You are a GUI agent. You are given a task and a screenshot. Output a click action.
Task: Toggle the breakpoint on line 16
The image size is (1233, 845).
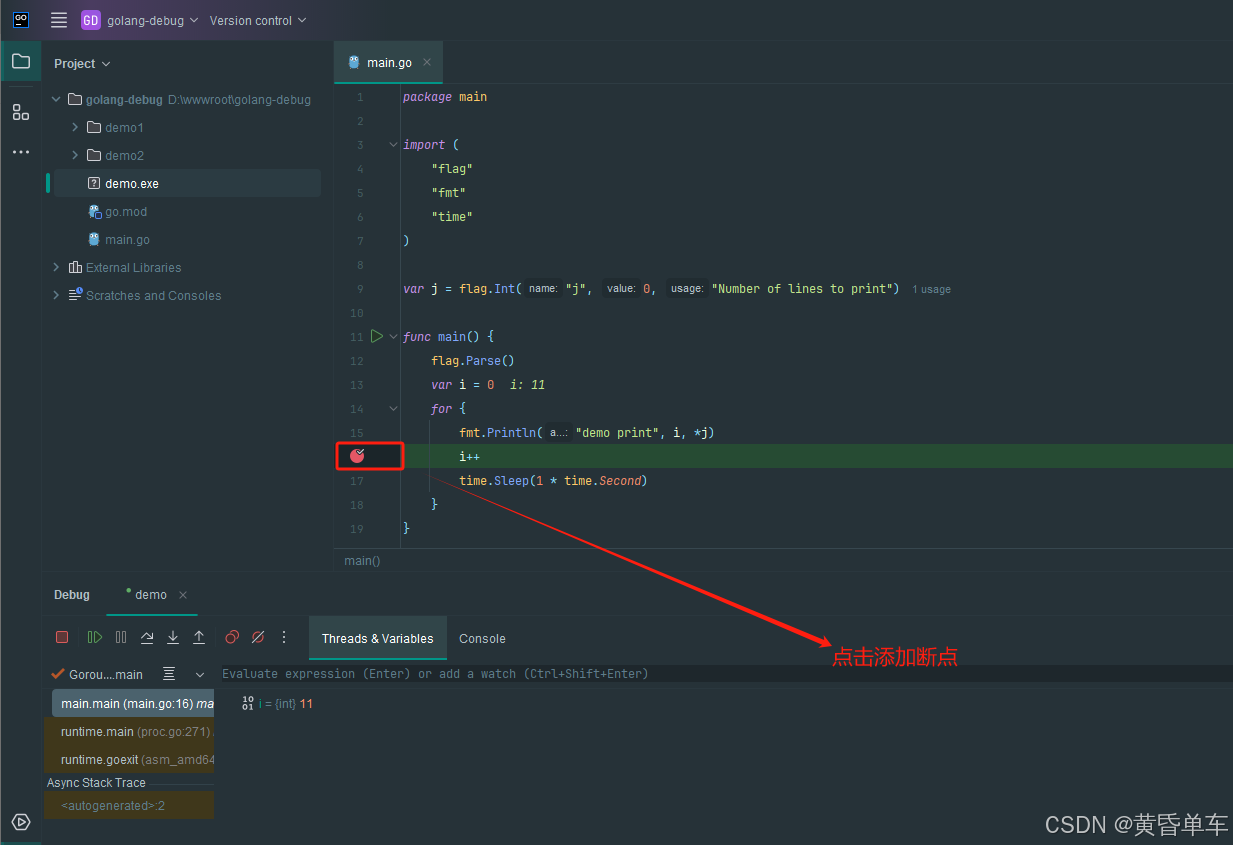coord(358,456)
